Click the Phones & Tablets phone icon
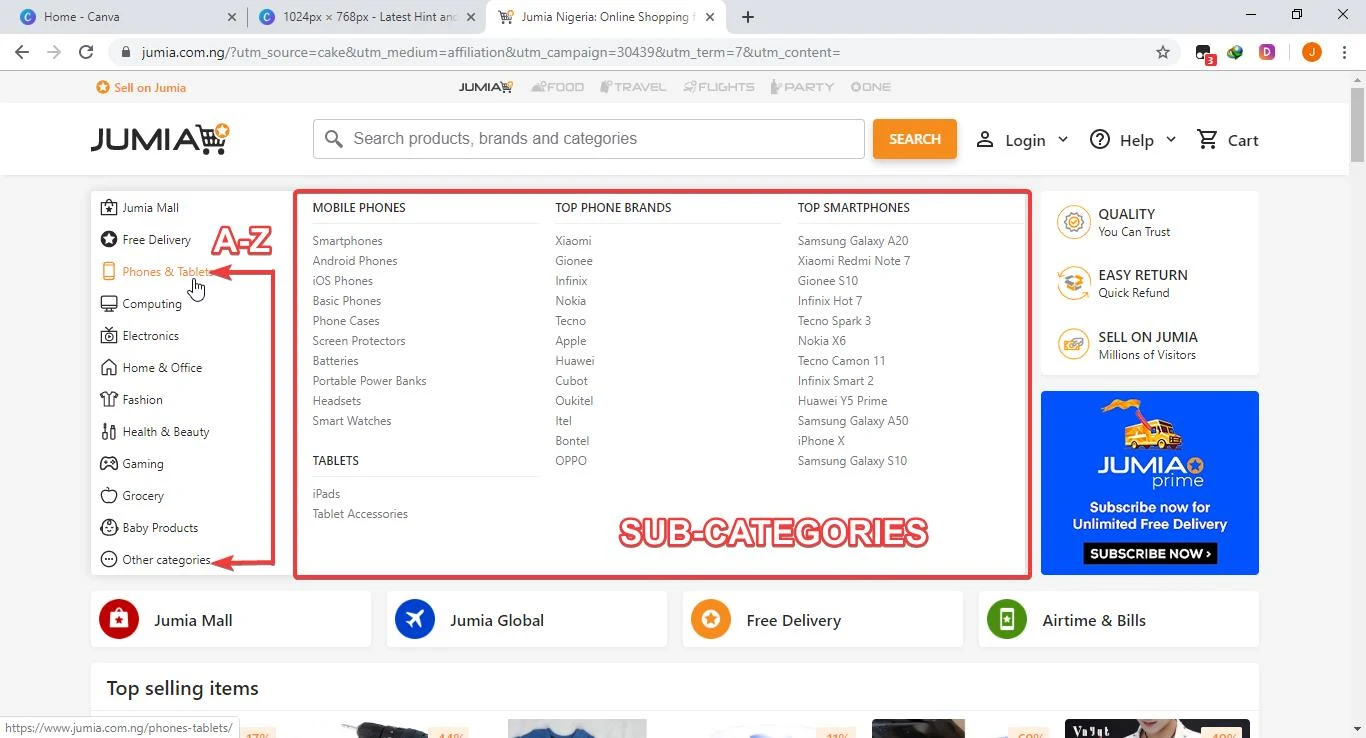This screenshot has width=1366, height=738. [109, 272]
